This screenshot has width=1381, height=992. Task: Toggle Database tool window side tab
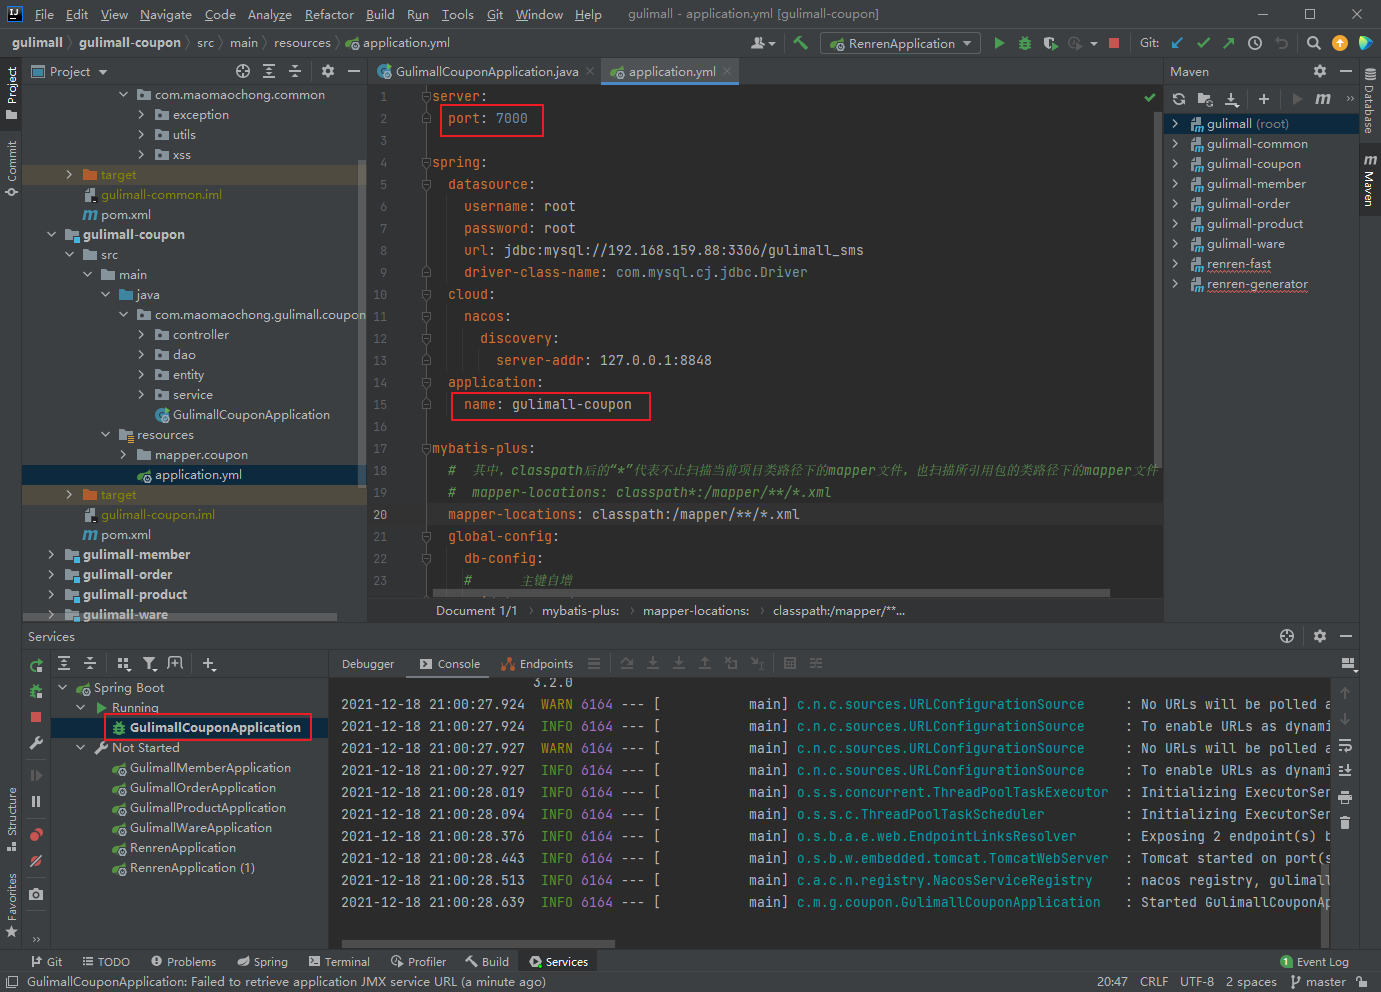pos(1370,100)
